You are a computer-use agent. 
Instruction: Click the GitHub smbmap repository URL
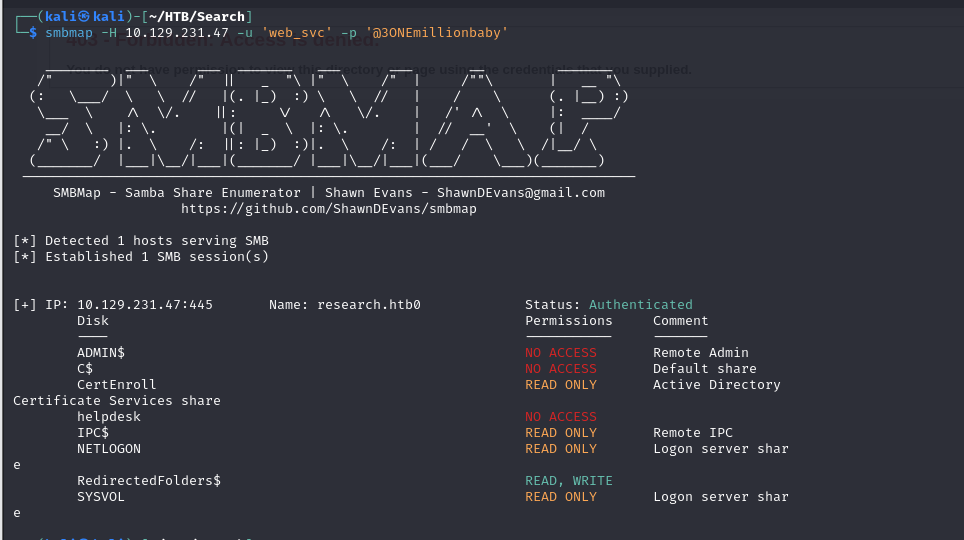[328, 208]
